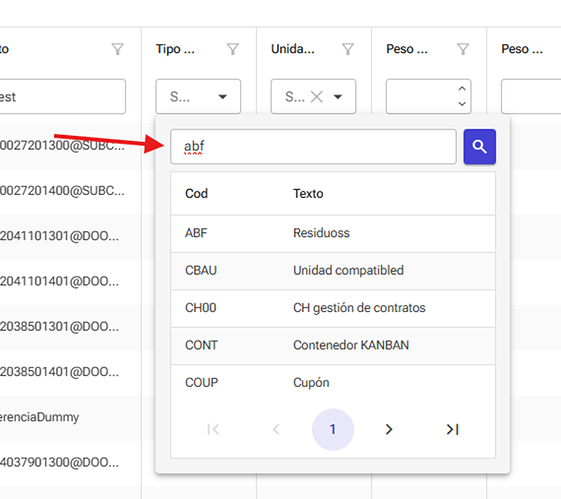Click the search field containing abf
This screenshot has height=499, width=561.
pyautogui.click(x=313, y=147)
